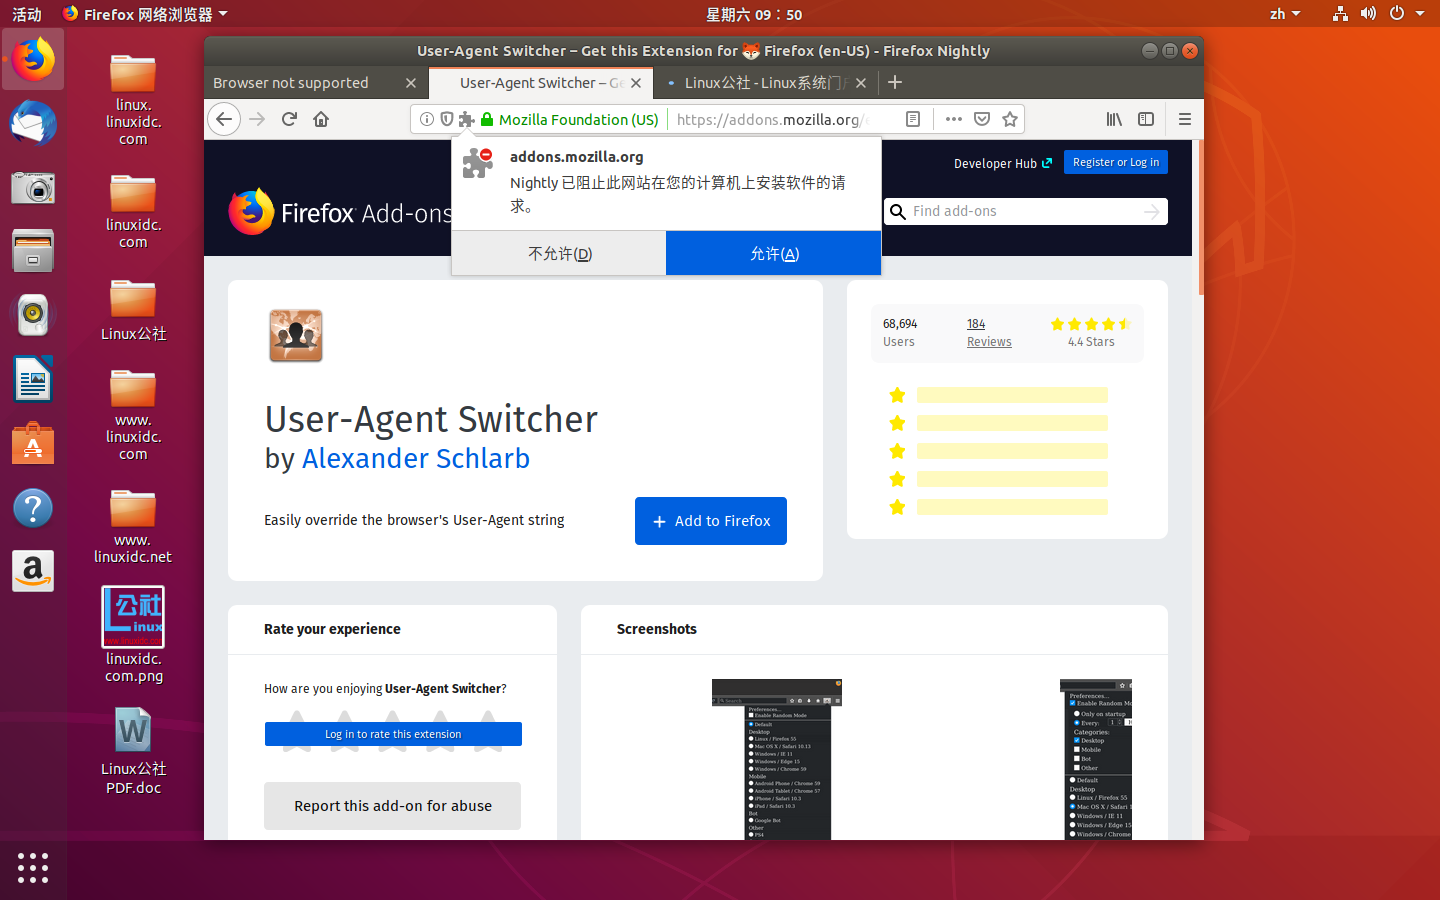This screenshot has width=1440, height=900.
Task: Click the Add to Firefox button
Action: tap(711, 521)
